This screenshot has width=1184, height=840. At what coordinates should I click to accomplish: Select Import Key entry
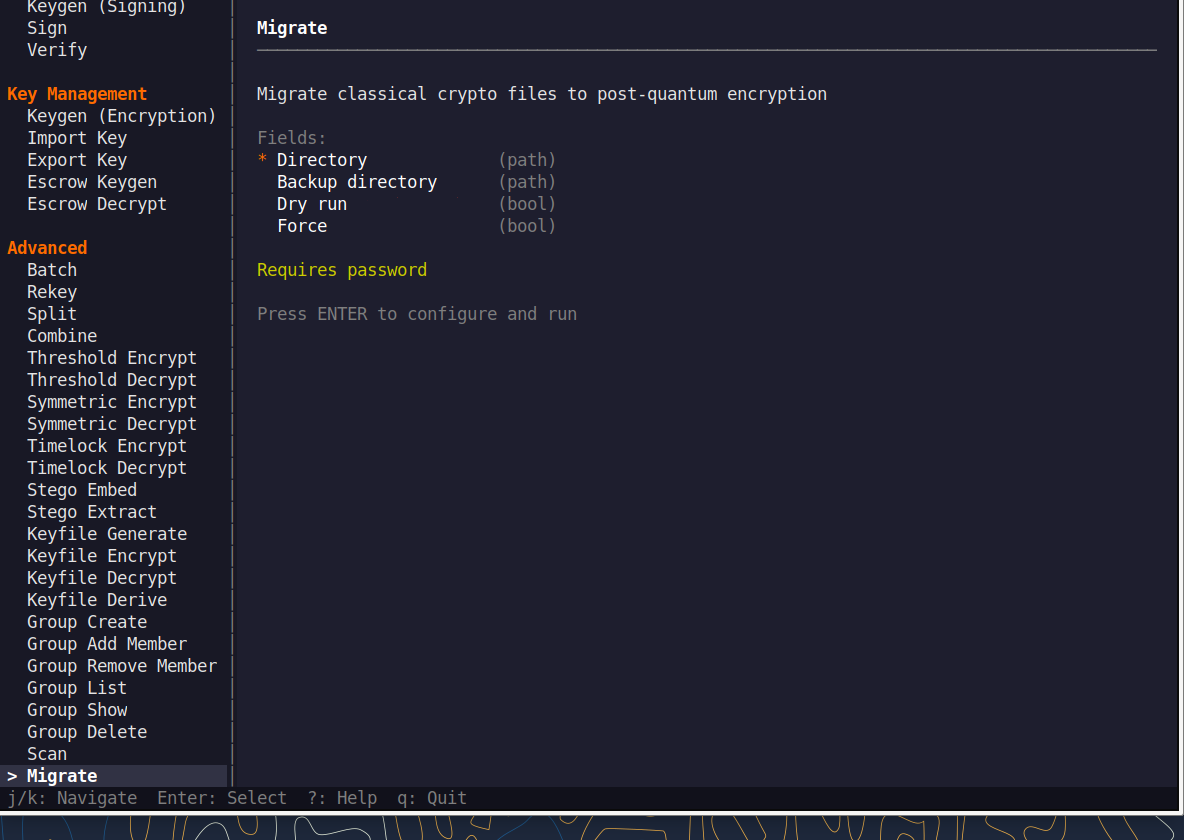point(77,137)
